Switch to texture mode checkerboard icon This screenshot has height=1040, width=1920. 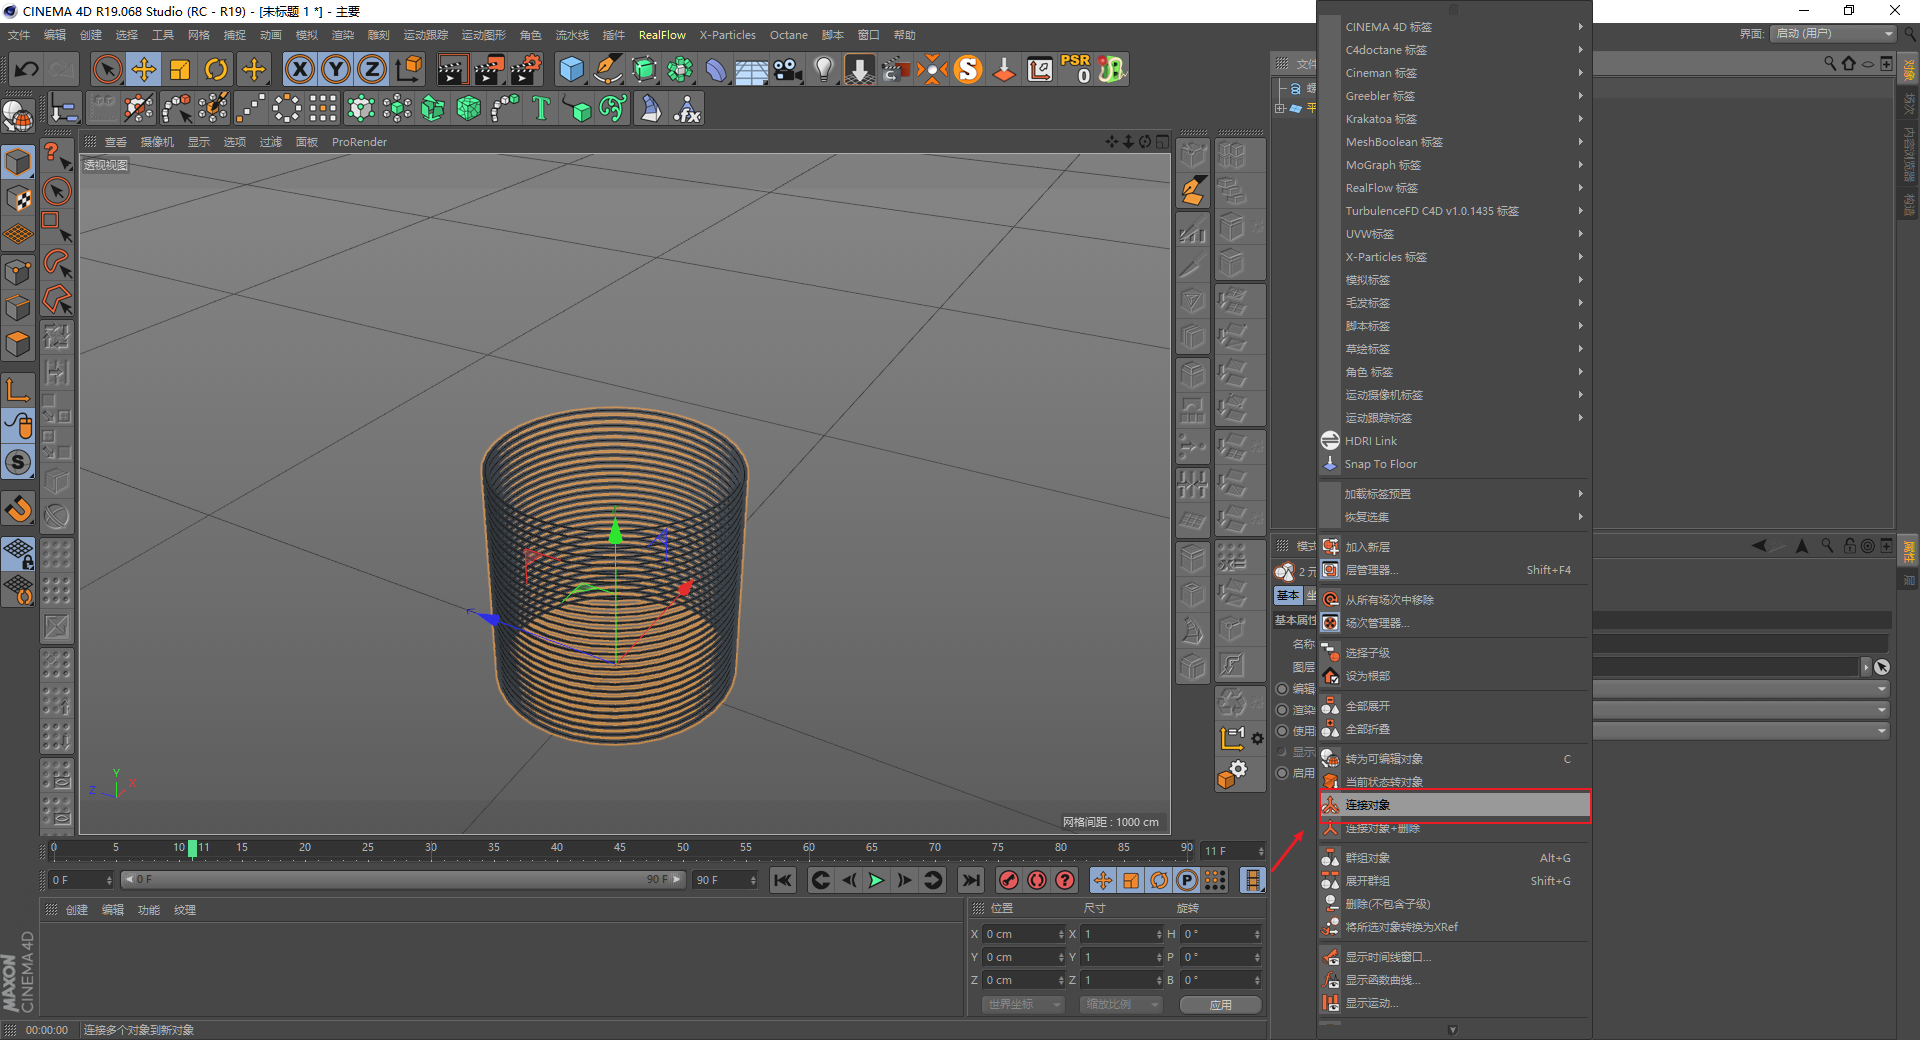point(19,198)
